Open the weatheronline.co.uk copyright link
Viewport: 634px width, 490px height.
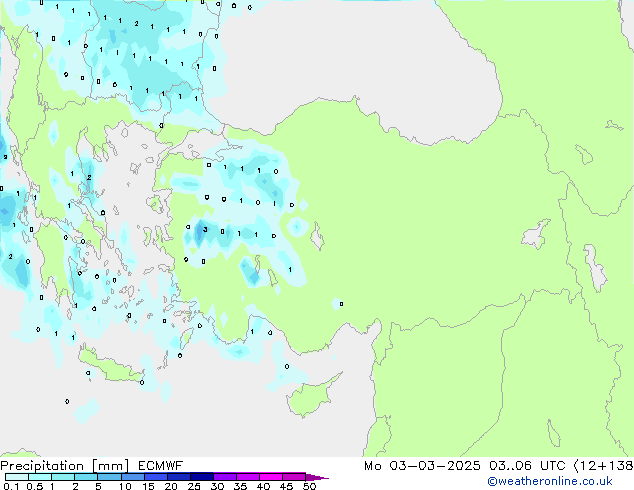tap(550, 481)
